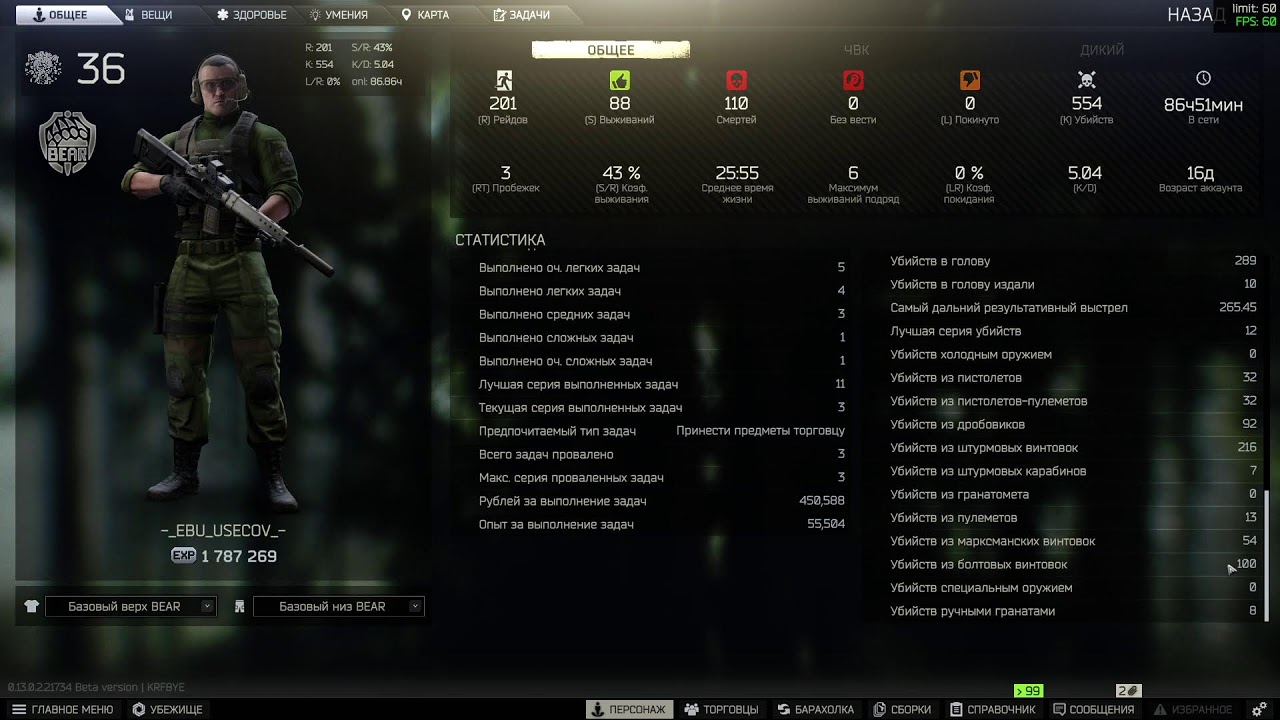Click the level 36 rank badge icon
This screenshot has height=720, width=1280.
[x=43, y=69]
